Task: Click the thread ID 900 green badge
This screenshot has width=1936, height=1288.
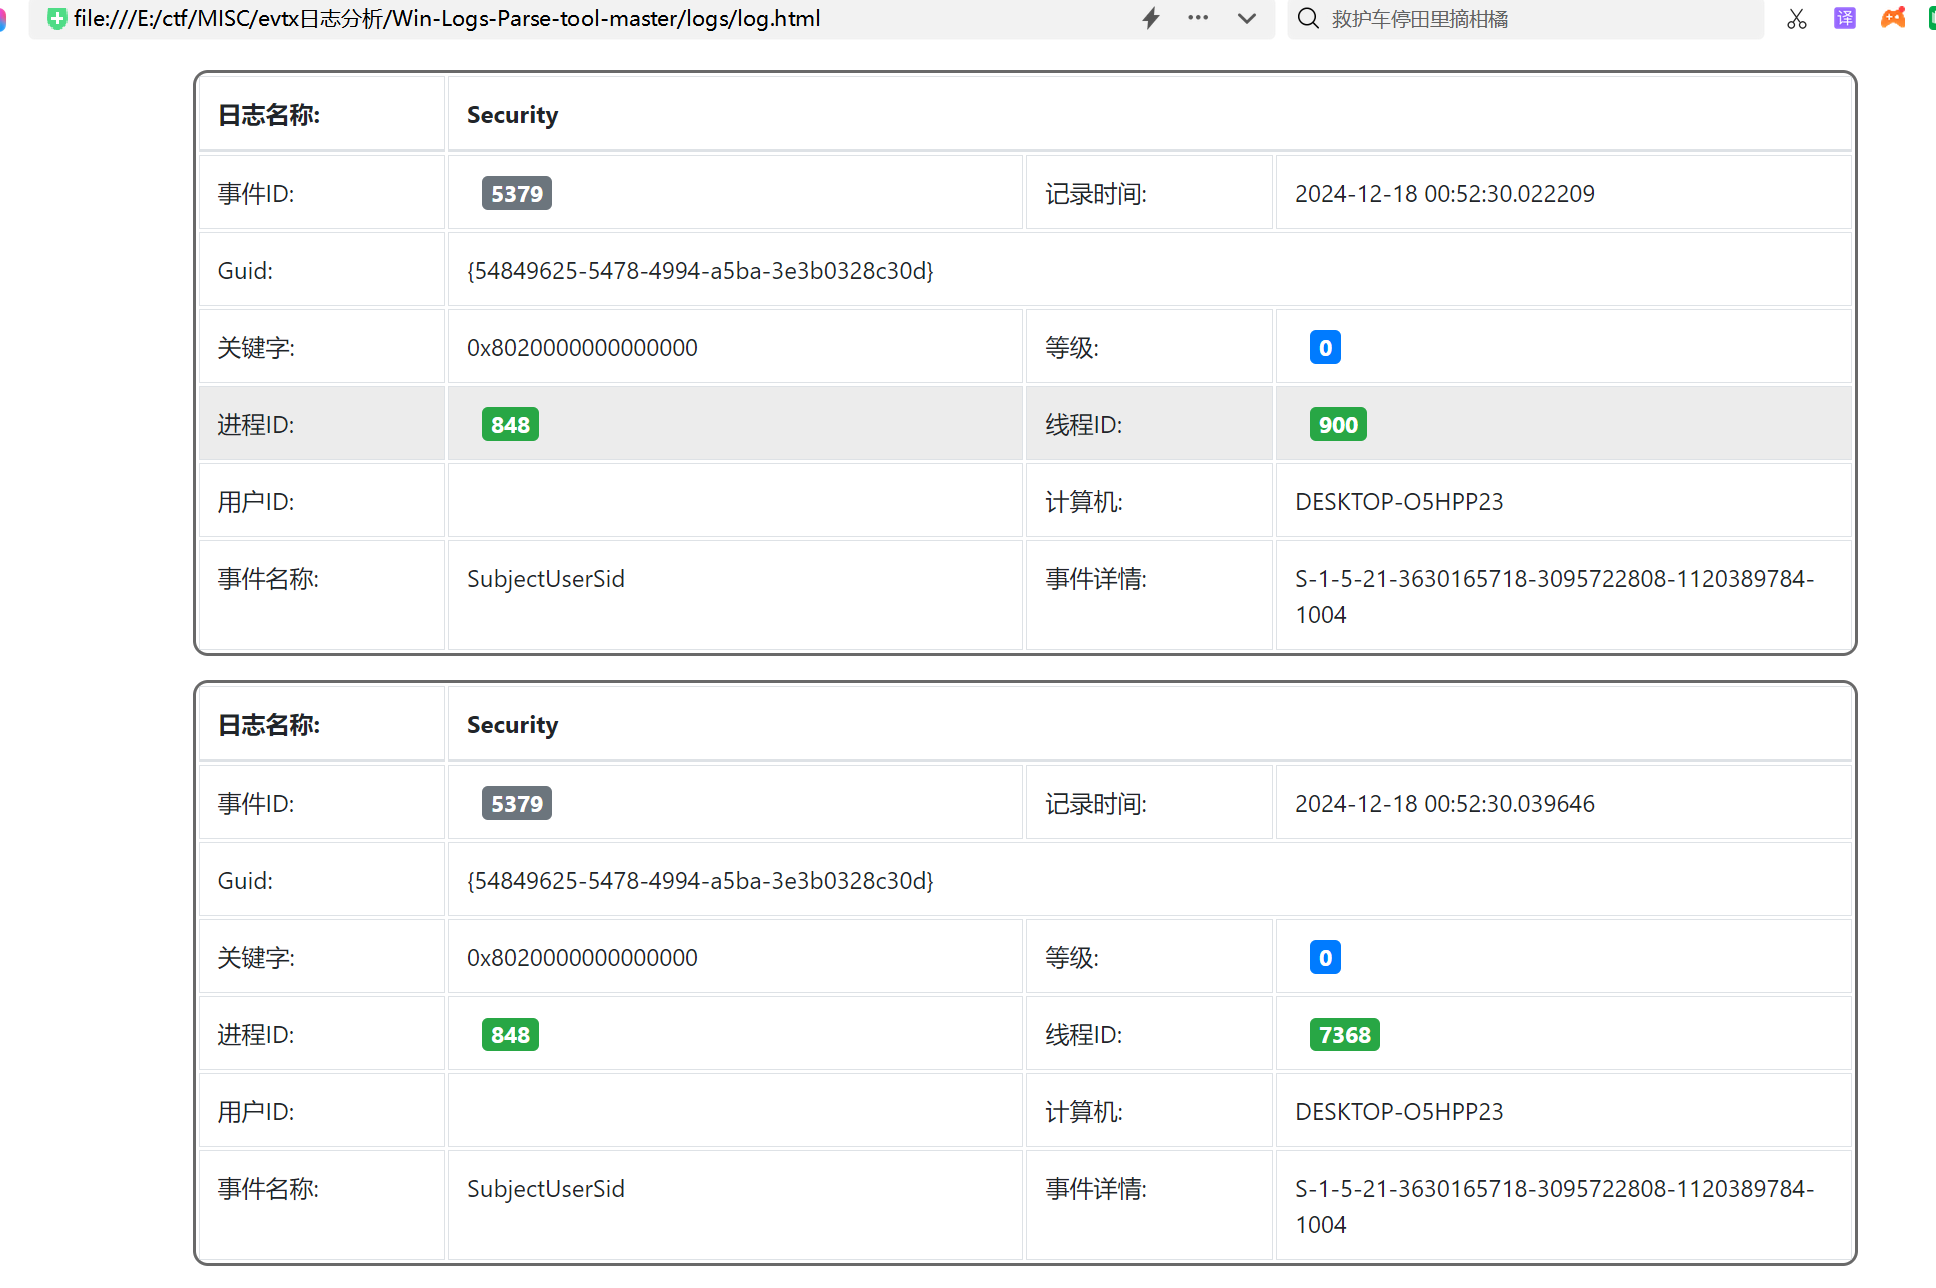Action: 1338,425
